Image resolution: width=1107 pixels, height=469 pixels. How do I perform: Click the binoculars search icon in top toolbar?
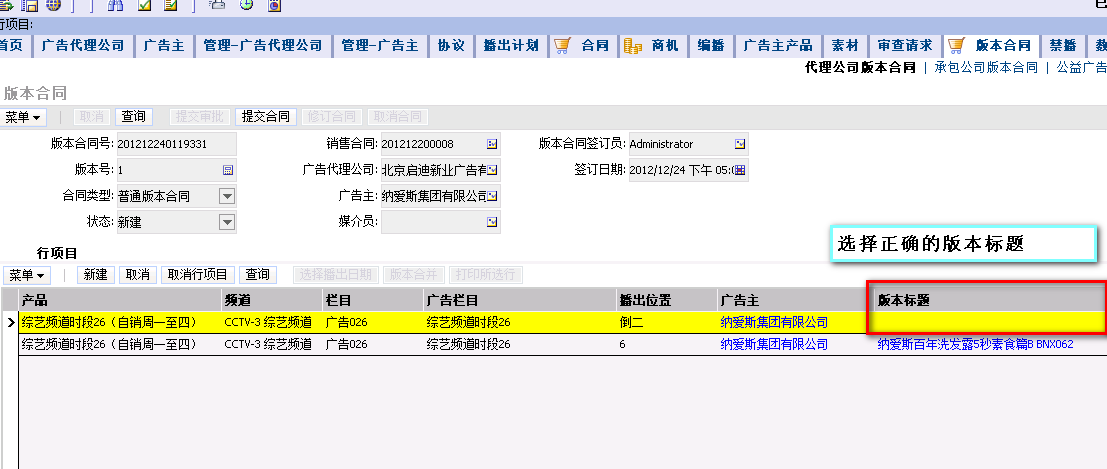pos(116,6)
